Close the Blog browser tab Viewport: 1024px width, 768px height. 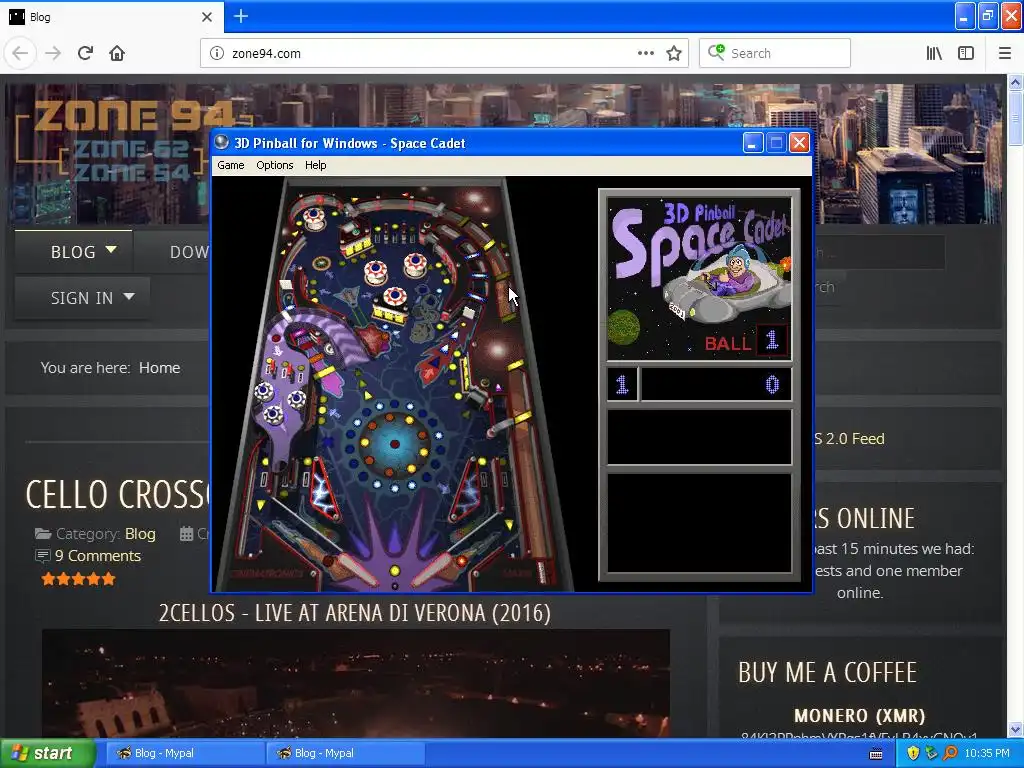click(x=206, y=17)
